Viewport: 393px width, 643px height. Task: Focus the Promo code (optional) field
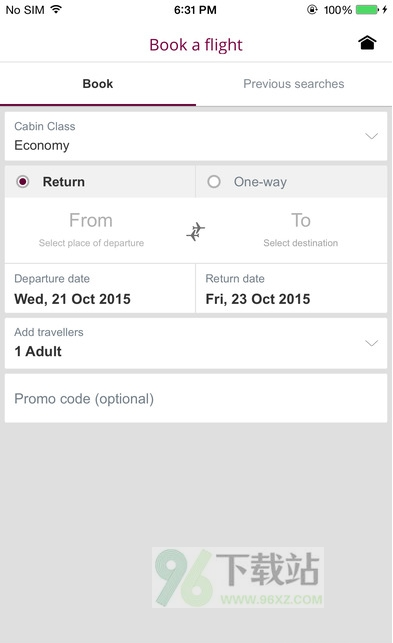point(196,398)
